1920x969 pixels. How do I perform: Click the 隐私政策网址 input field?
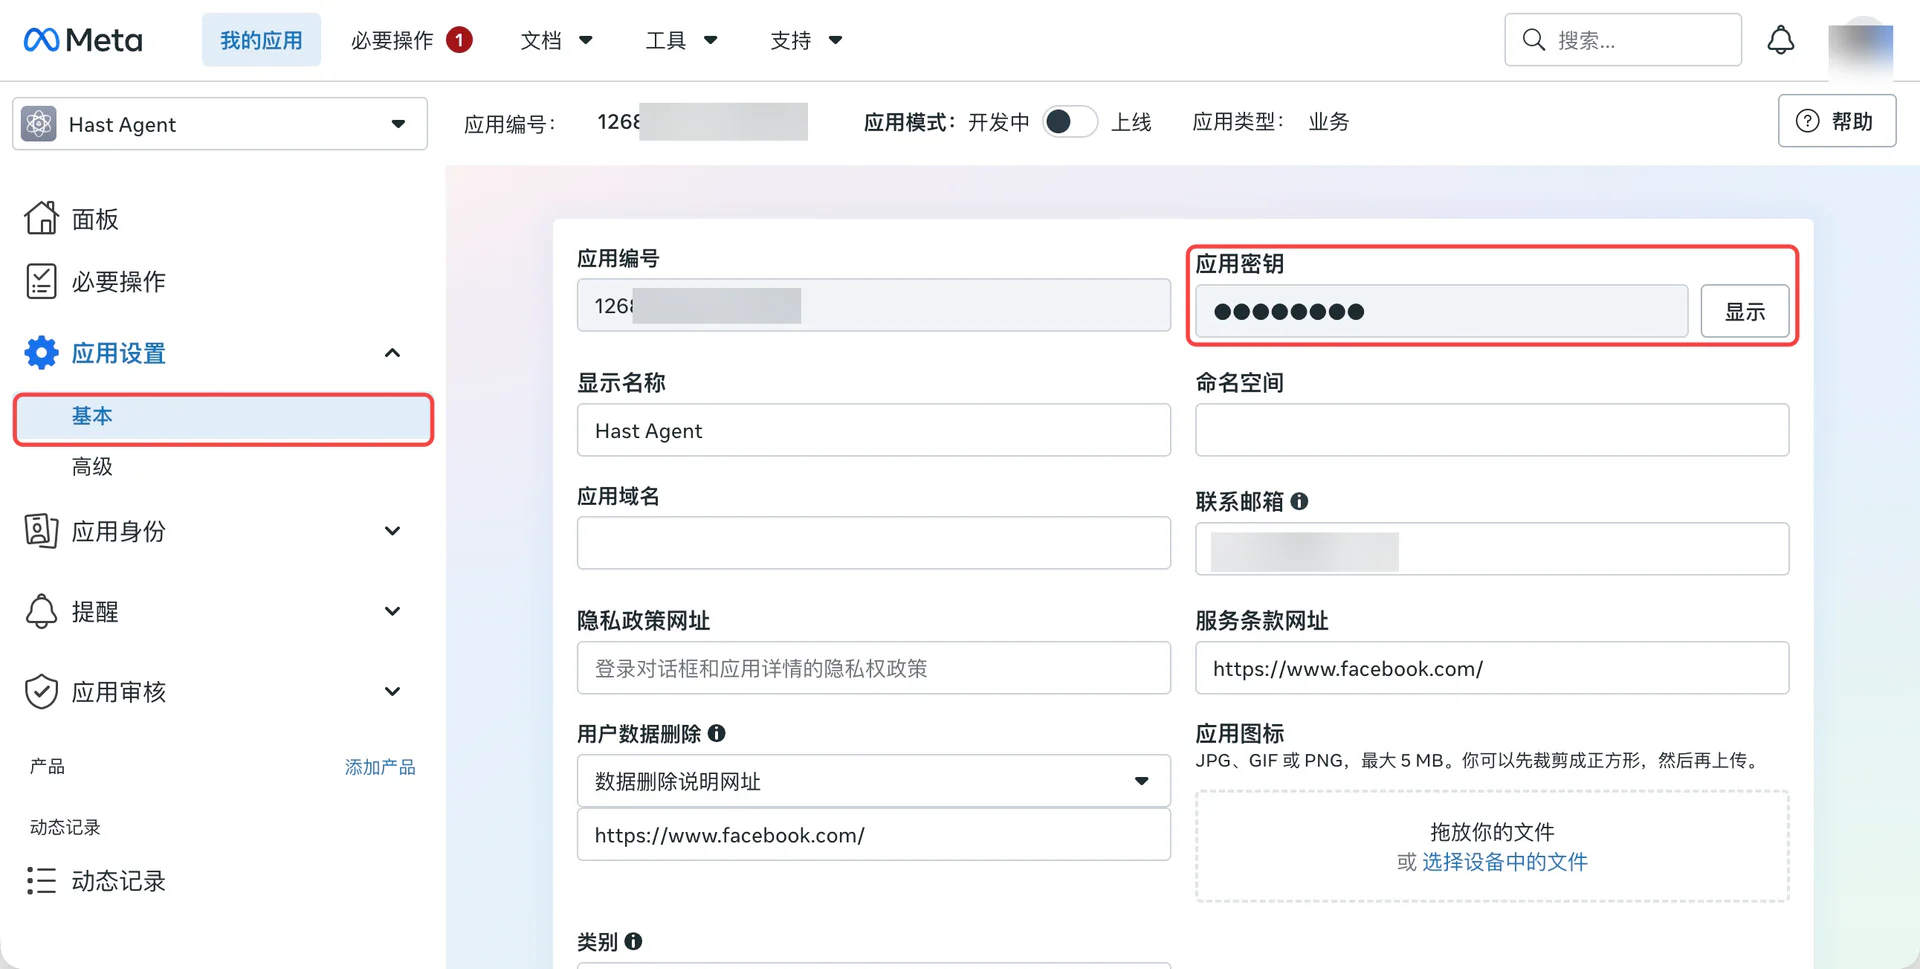[x=873, y=668]
